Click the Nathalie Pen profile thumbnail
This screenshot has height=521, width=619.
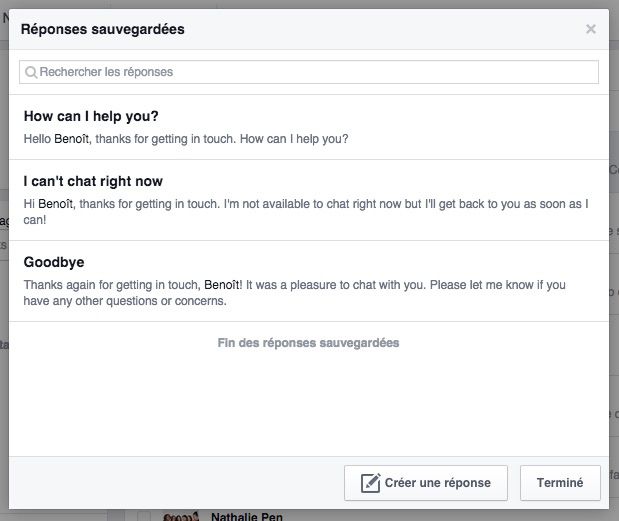(180, 517)
